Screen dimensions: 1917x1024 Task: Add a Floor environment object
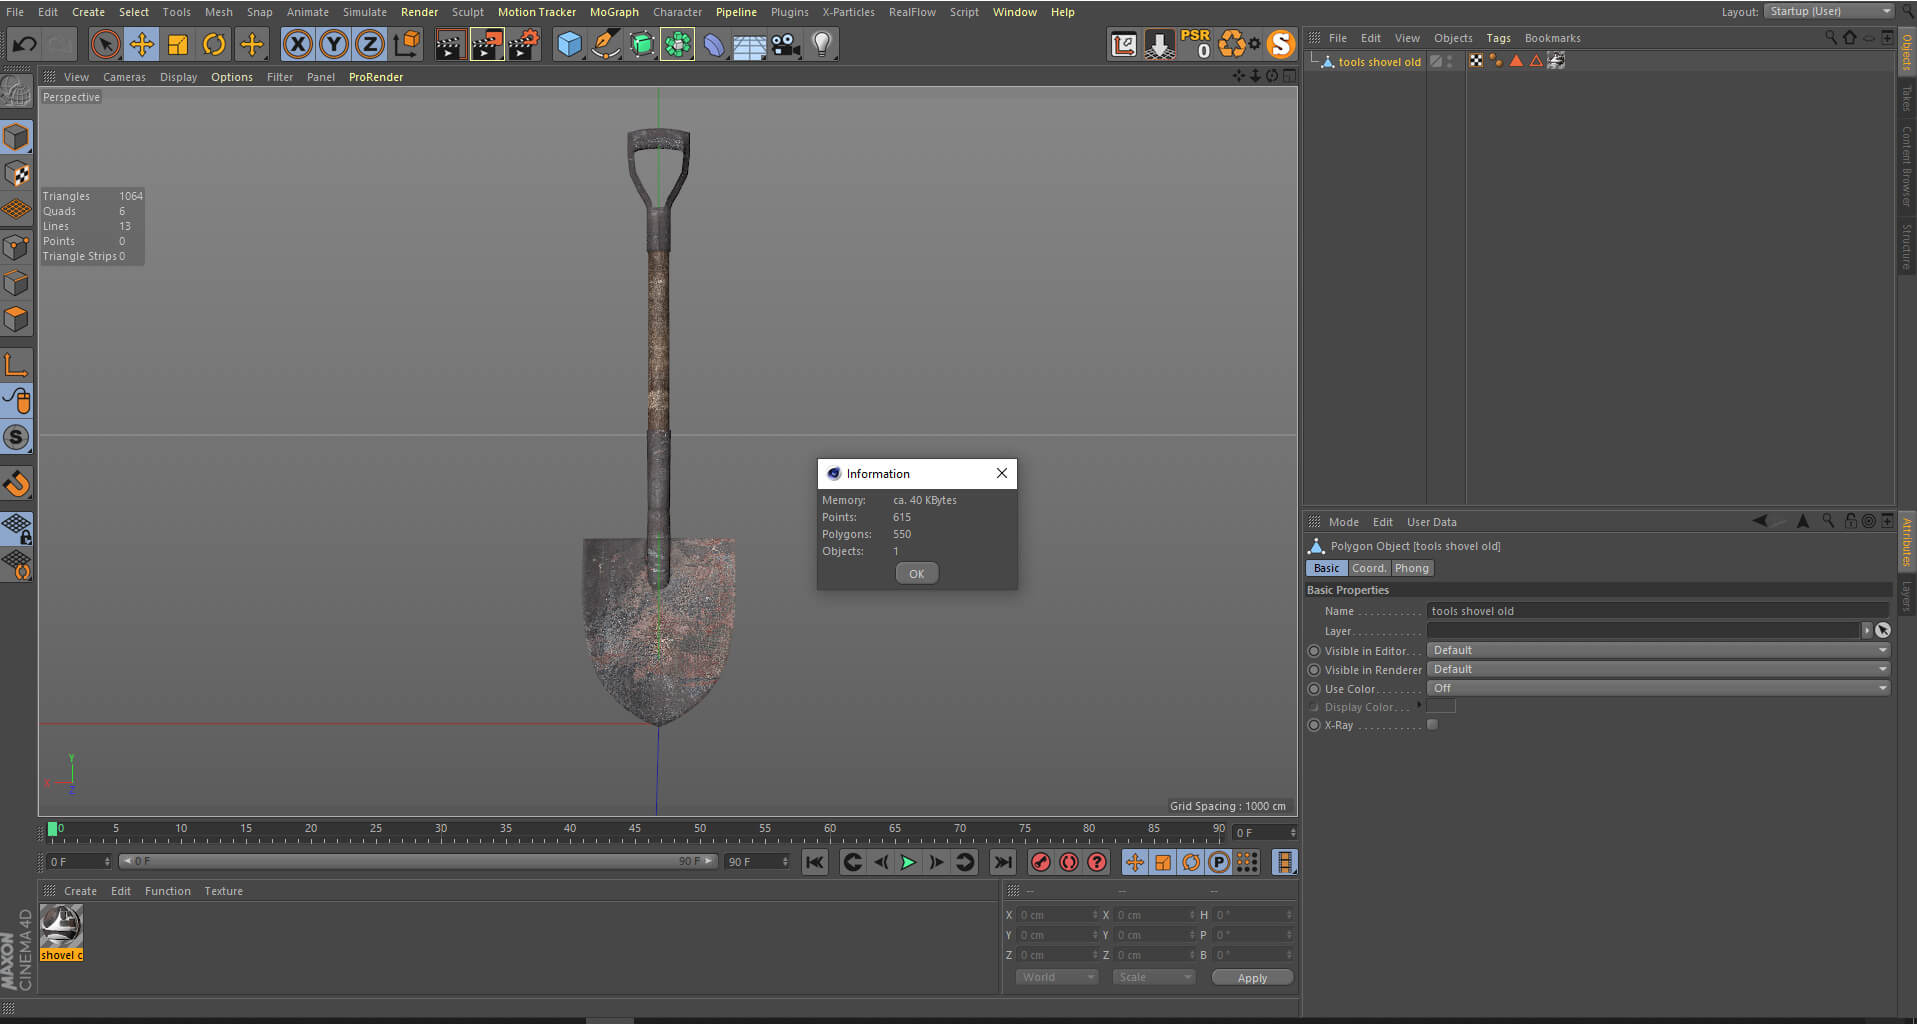(x=749, y=44)
